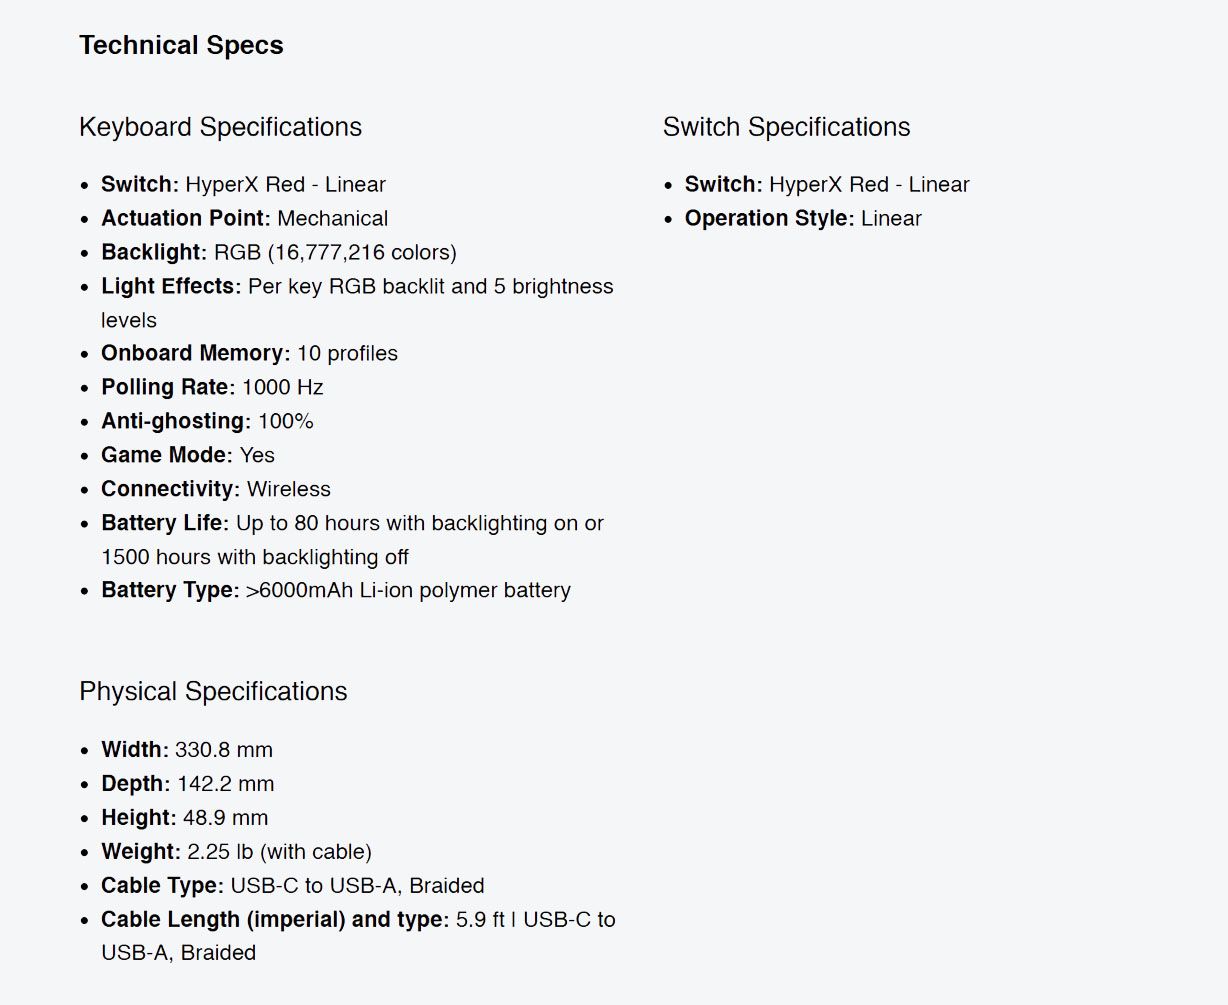This screenshot has height=1005, width=1228.
Task: Click the Onboard Memory 10 profiles line
Action: click(x=249, y=353)
